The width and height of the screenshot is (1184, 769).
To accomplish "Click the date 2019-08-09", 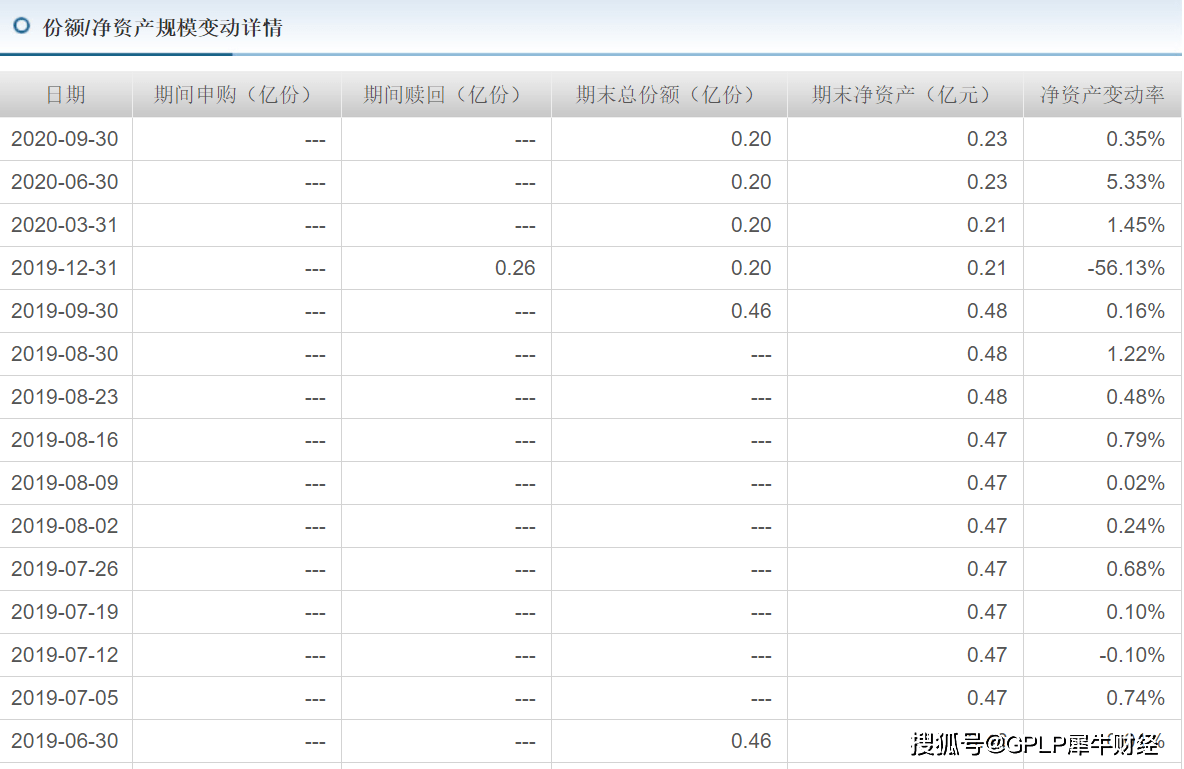I will click(x=64, y=483).
